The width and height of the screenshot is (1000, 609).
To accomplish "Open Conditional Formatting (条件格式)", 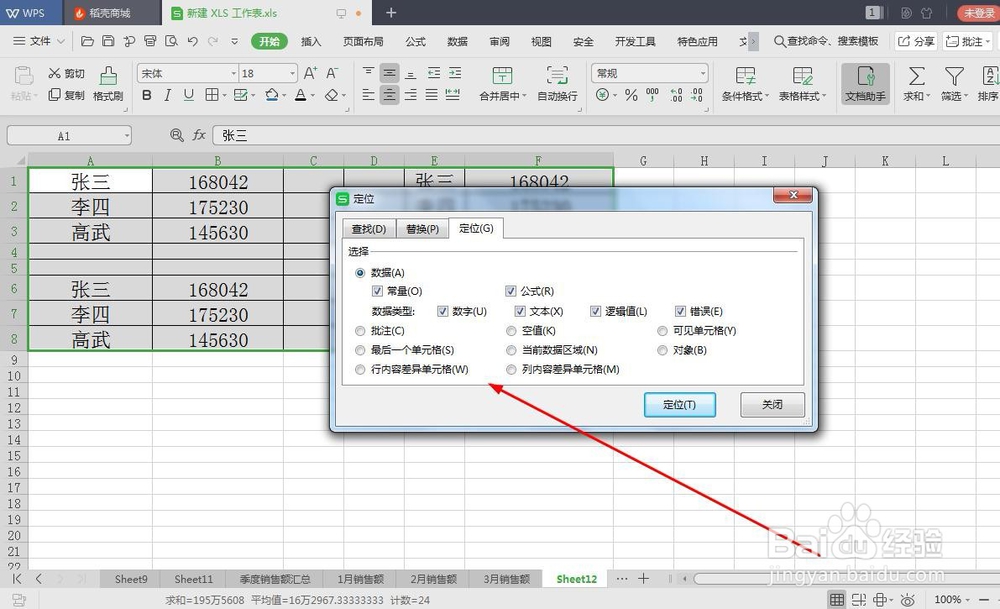I will [744, 85].
